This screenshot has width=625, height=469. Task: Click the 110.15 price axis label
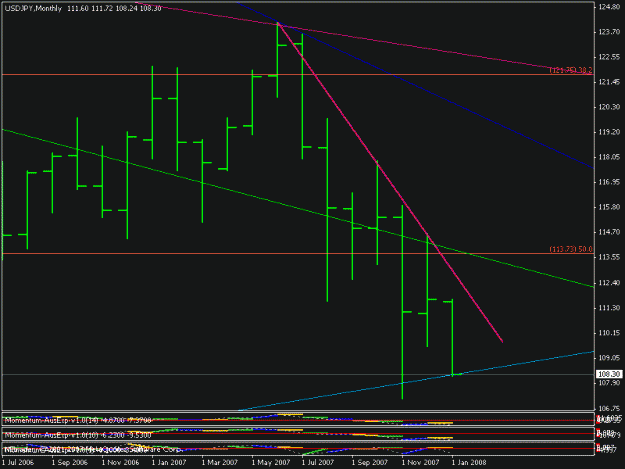[x=609, y=333]
